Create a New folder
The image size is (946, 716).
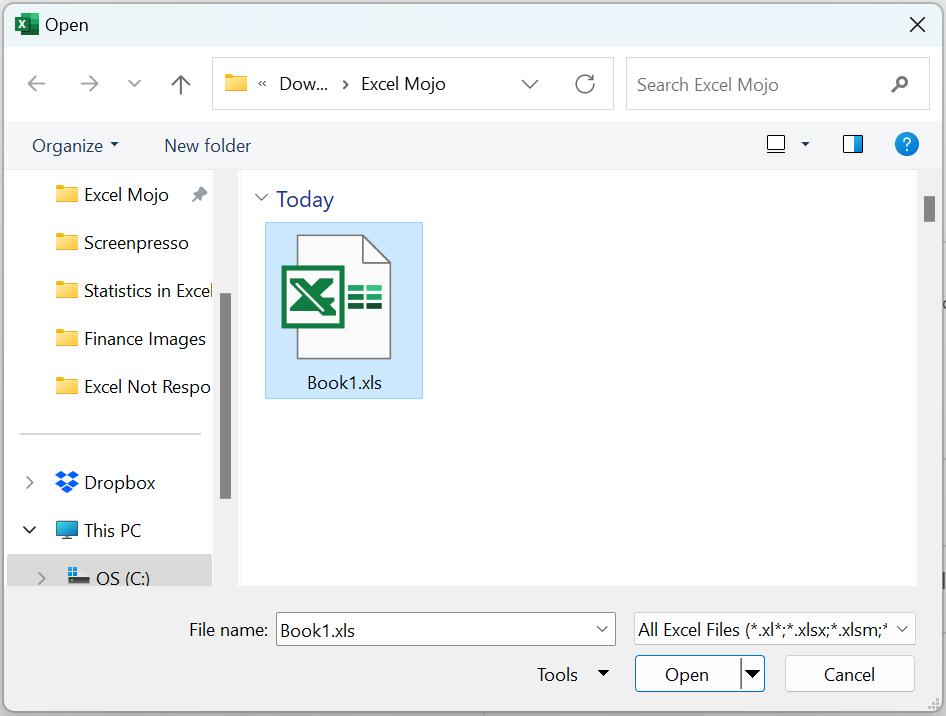point(208,146)
